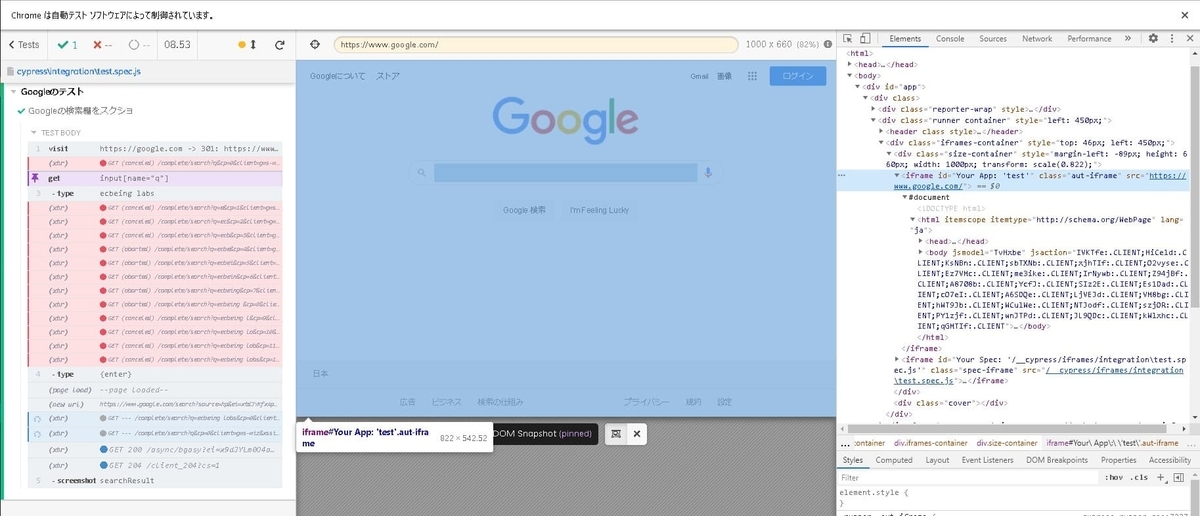1200x516 pixels.
Task: Collapse the iframes-container div node
Action: point(881,142)
